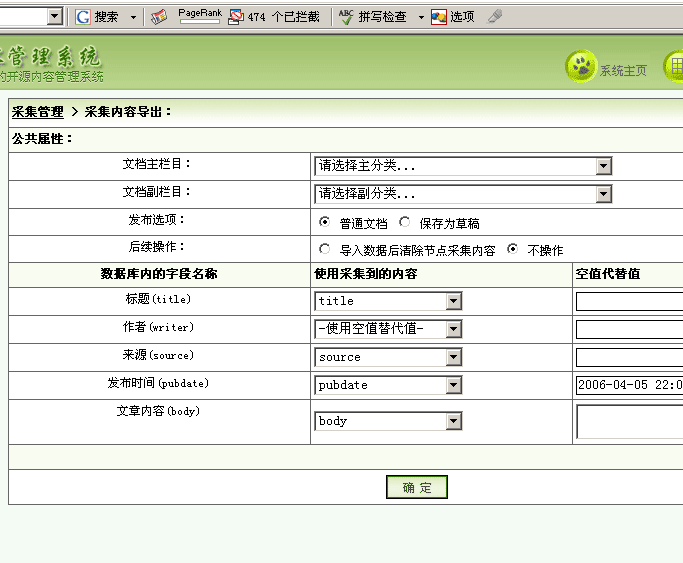Click the 确定 confirm button
Screen dimensions: 683x563
click(x=416, y=487)
